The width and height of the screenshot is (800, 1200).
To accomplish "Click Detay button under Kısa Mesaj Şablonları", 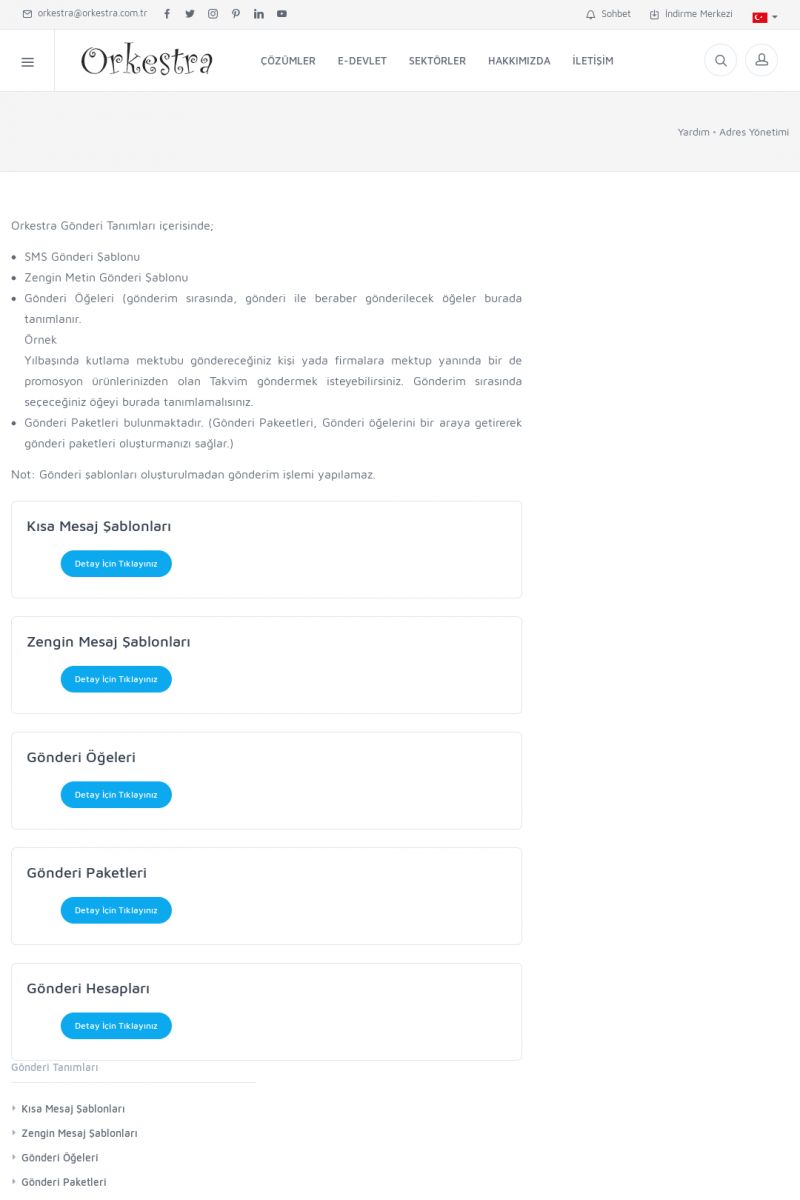I will pos(116,564).
